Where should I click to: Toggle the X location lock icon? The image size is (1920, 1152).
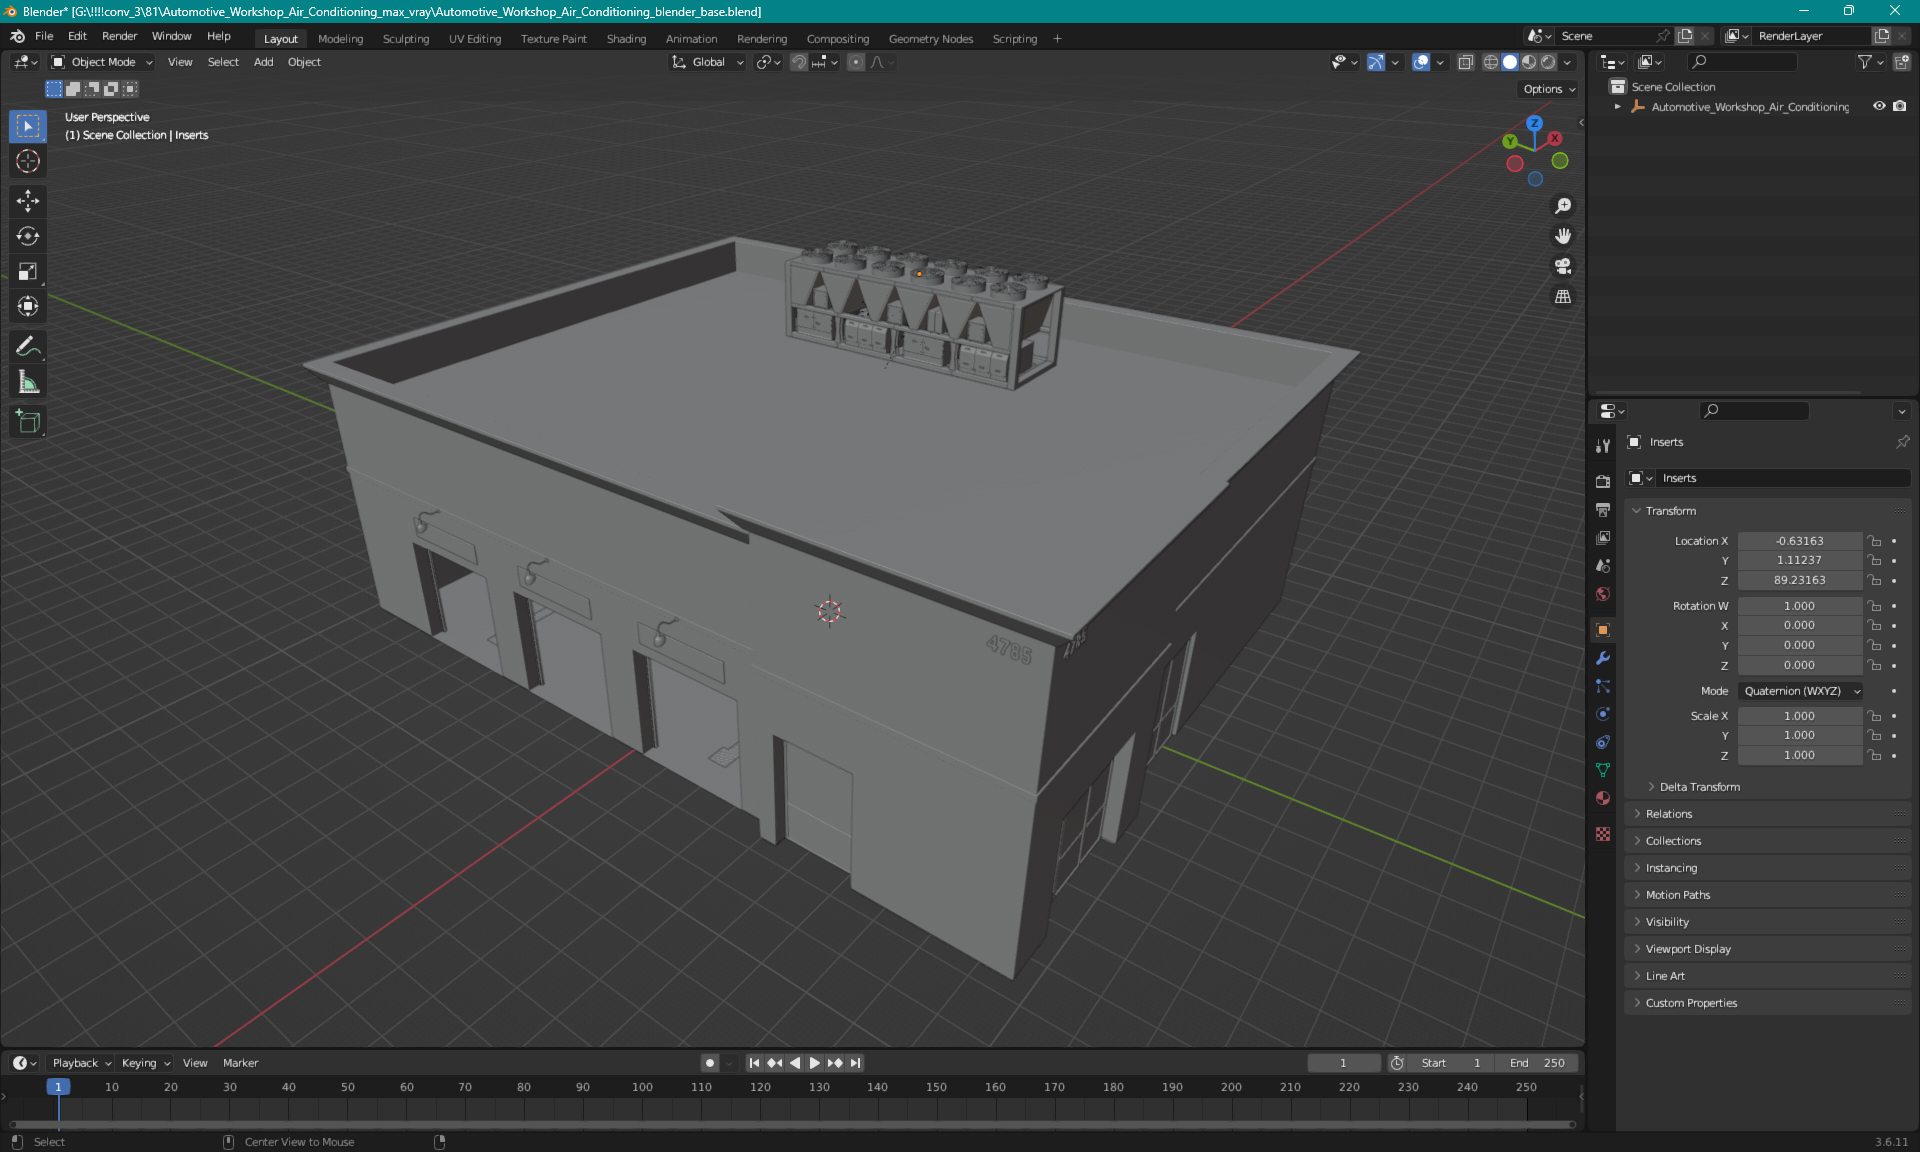tap(1875, 540)
